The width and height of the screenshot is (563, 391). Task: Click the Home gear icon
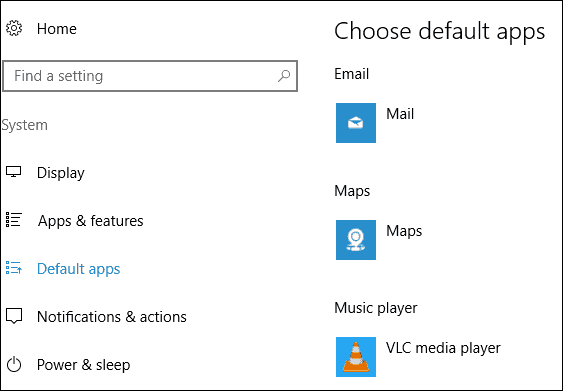[14, 28]
